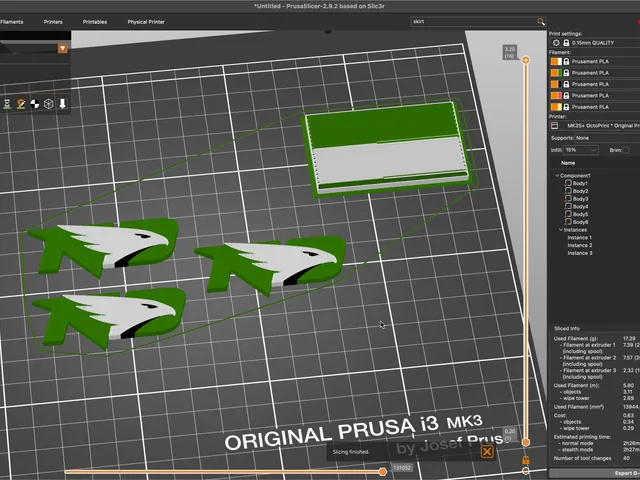Switch to the Printers tab

(x=53, y=22)
